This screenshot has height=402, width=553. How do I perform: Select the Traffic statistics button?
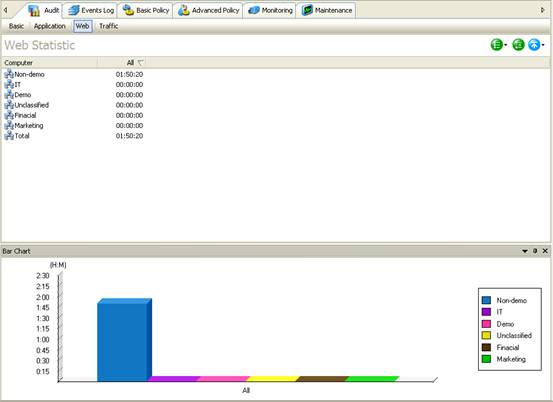[x=108, y=26]
